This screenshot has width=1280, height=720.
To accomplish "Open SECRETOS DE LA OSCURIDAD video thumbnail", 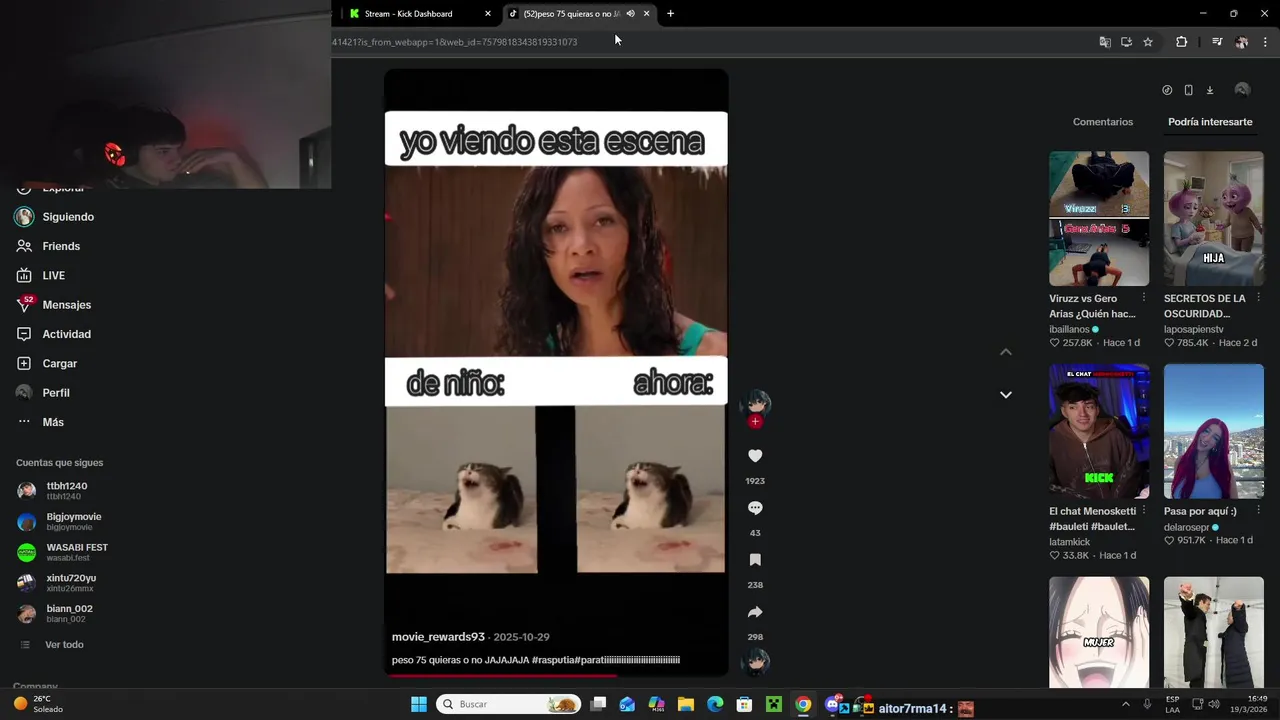I will 1214,219.
